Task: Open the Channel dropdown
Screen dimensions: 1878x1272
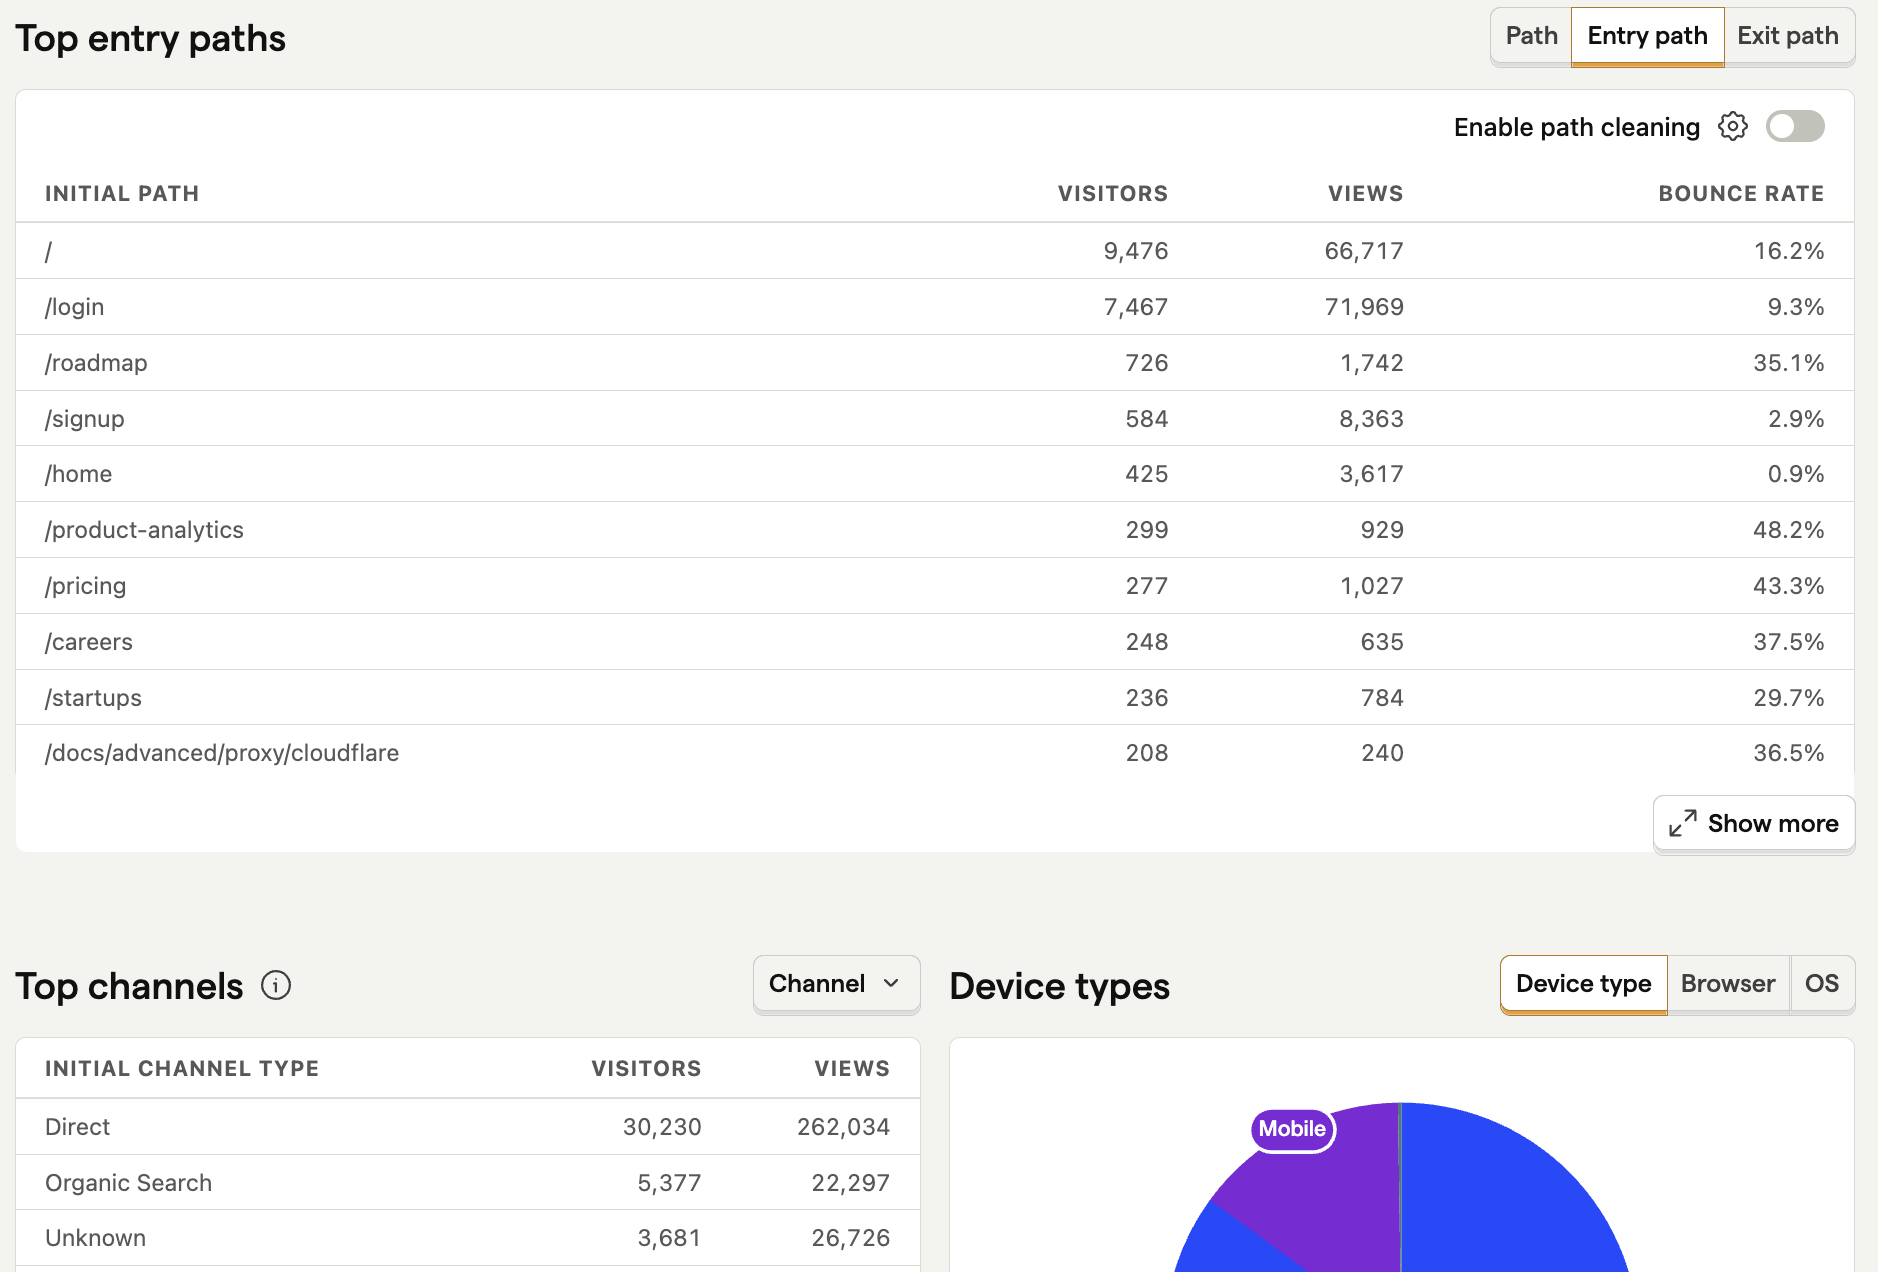Action: (836, 984)
